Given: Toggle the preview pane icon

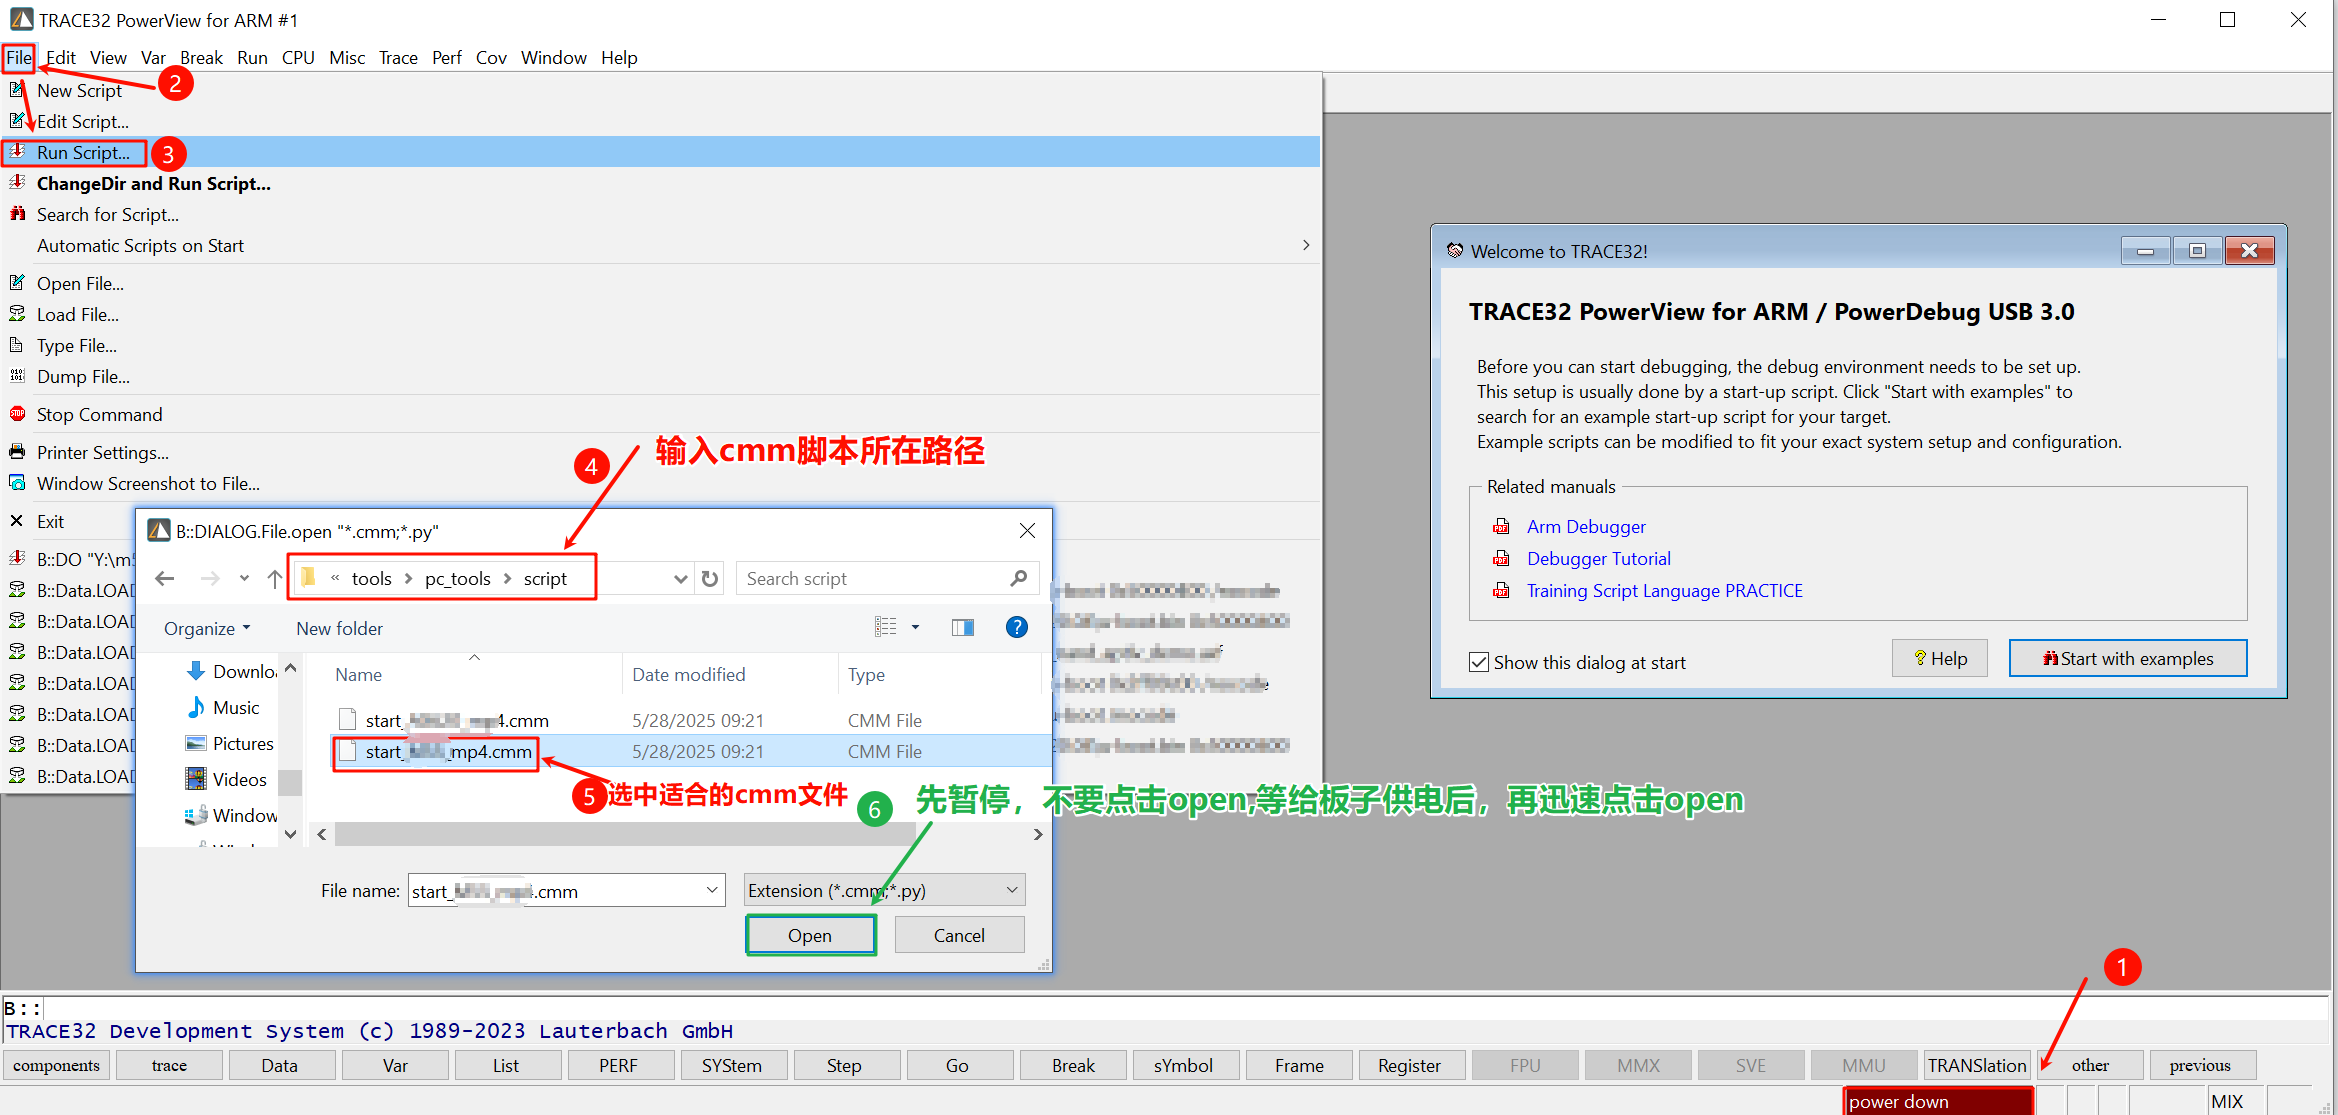Looking at the screenshot, I should [962, 627].
